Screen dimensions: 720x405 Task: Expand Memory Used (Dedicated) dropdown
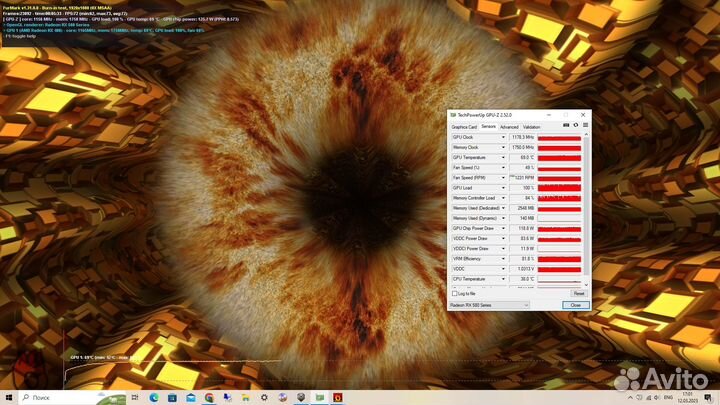[503, 208]
